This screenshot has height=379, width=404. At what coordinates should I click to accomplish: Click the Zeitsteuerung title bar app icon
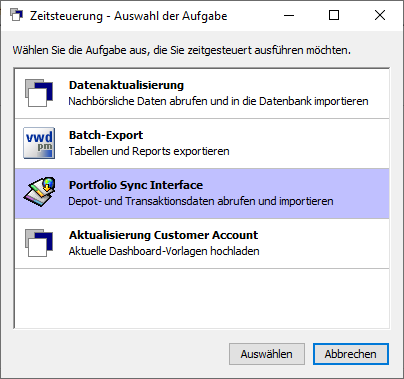17,15
